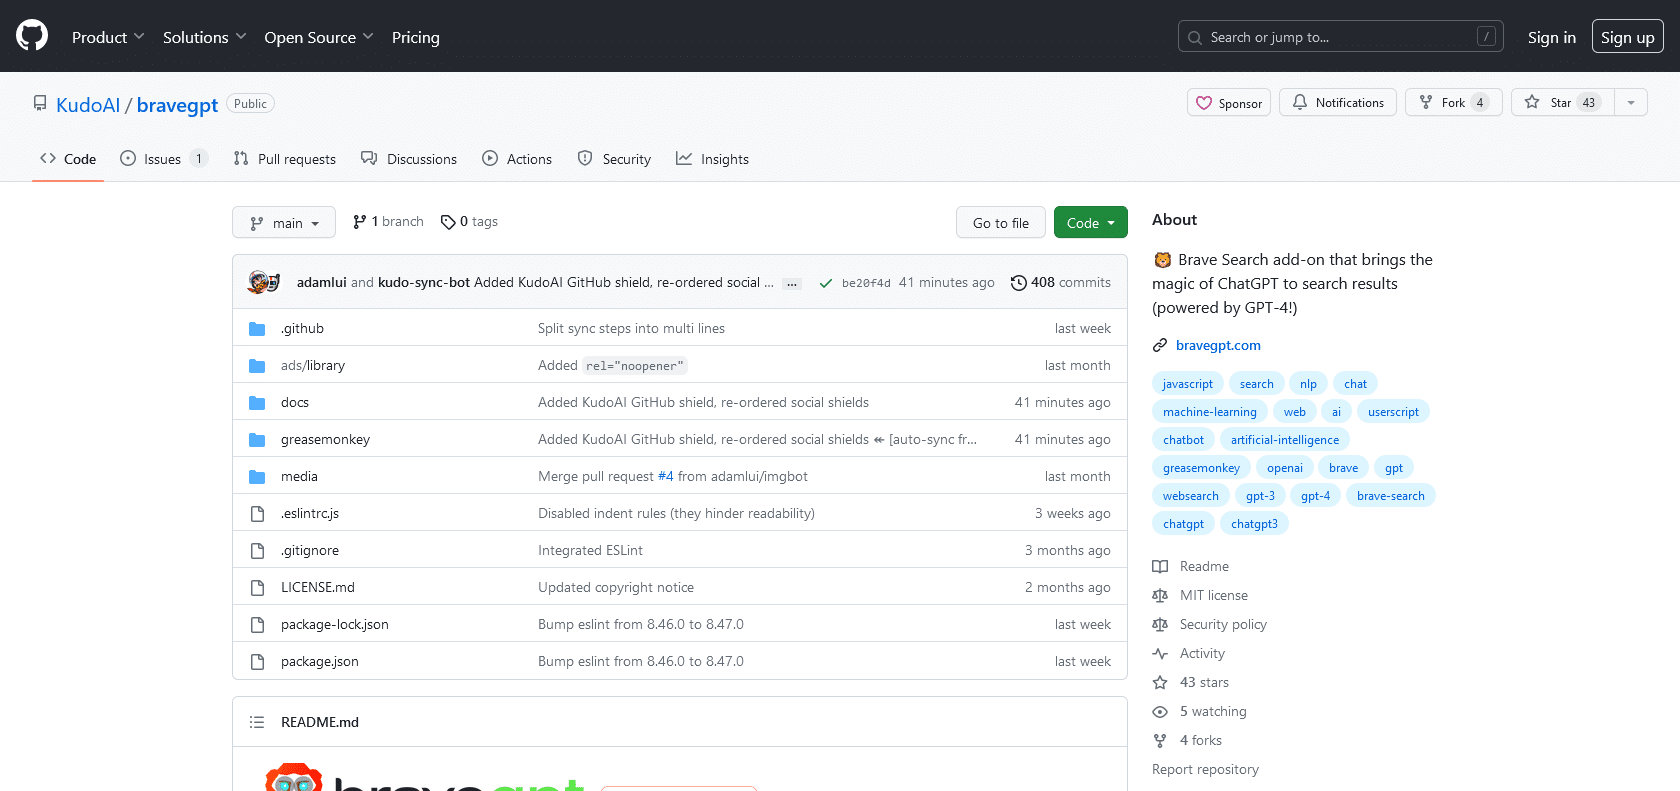Screen dimensions: 1680x791
Task: Open the main branch selector
Action: tap(284, 222)
